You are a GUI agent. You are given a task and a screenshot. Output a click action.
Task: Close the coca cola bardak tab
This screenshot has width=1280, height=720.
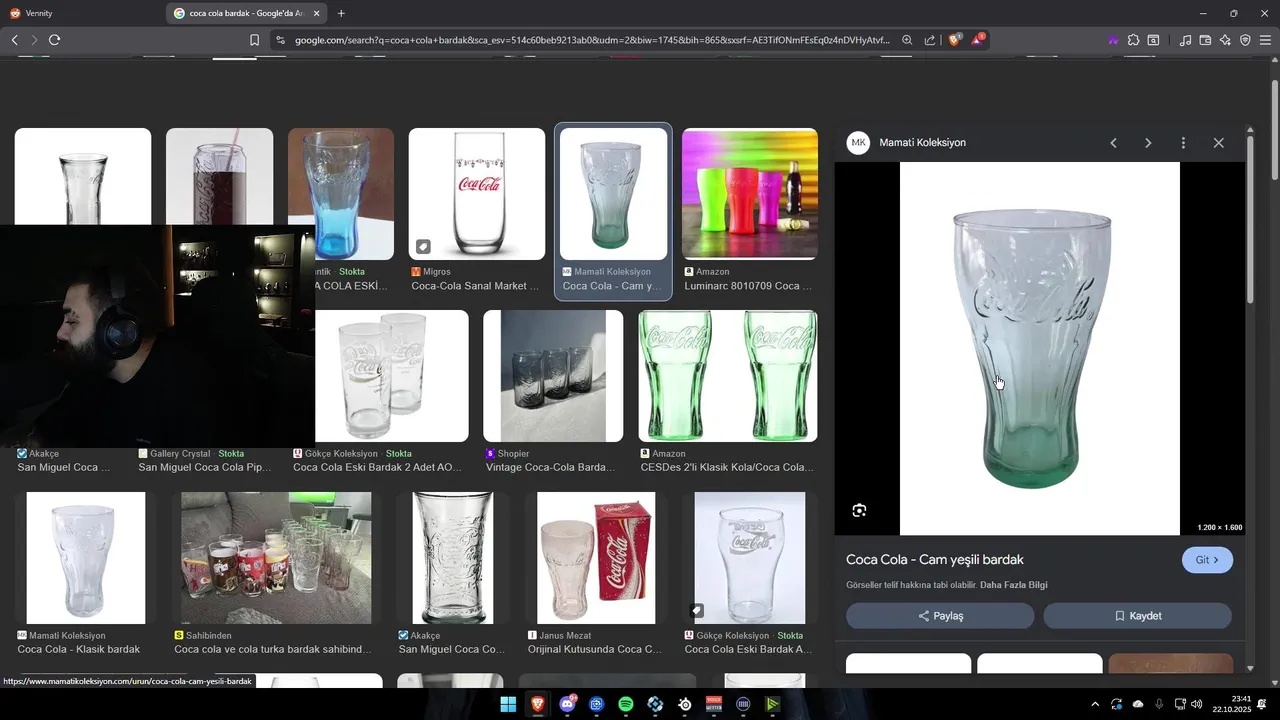click(x=317, y=13)
